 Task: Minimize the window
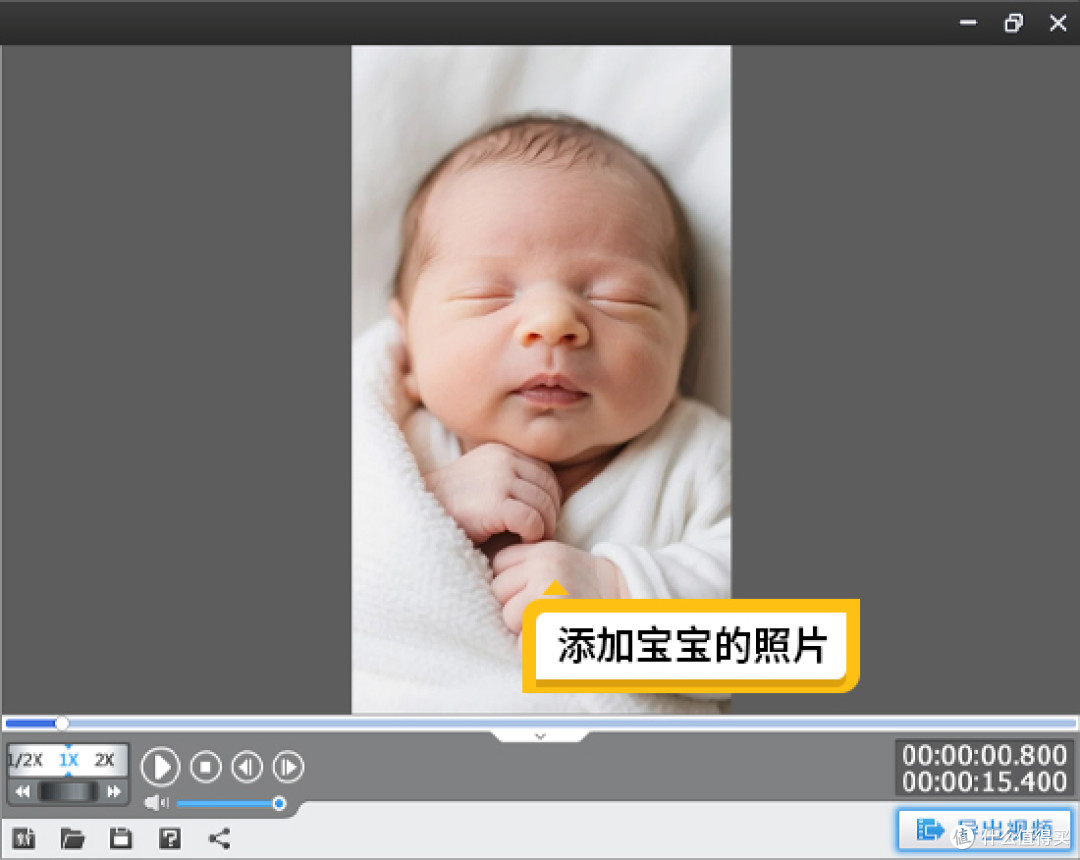(968, 23)
